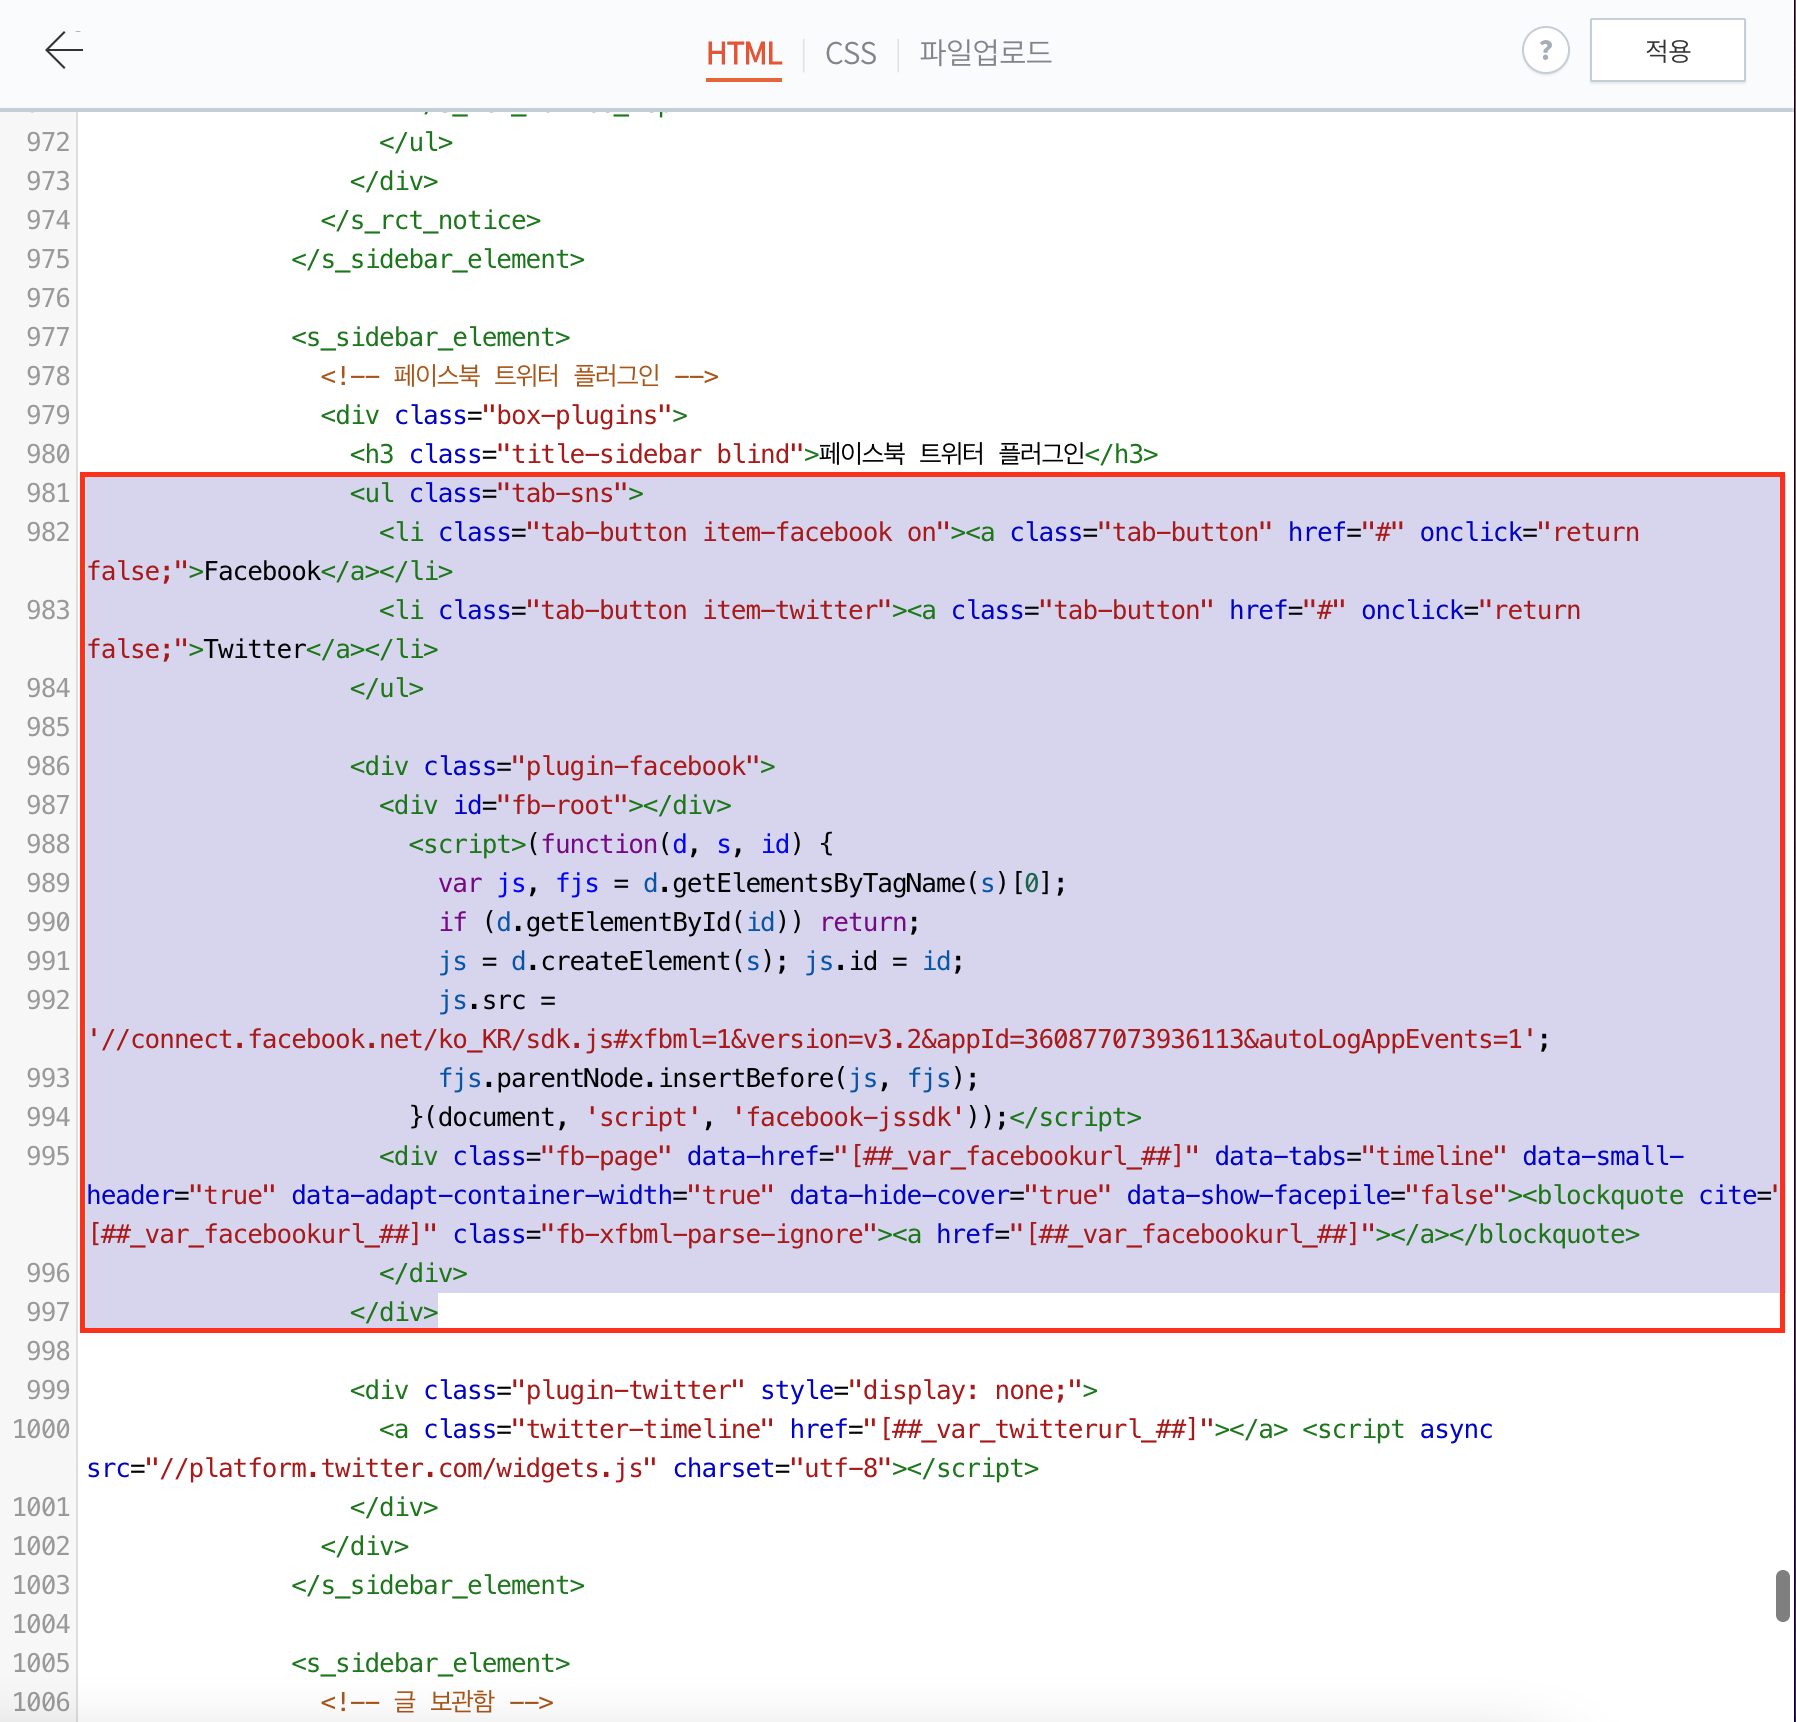Click the platform.twitter.com/widgets.js string
1796x1722 pixels.
[x=401, y=1468]
